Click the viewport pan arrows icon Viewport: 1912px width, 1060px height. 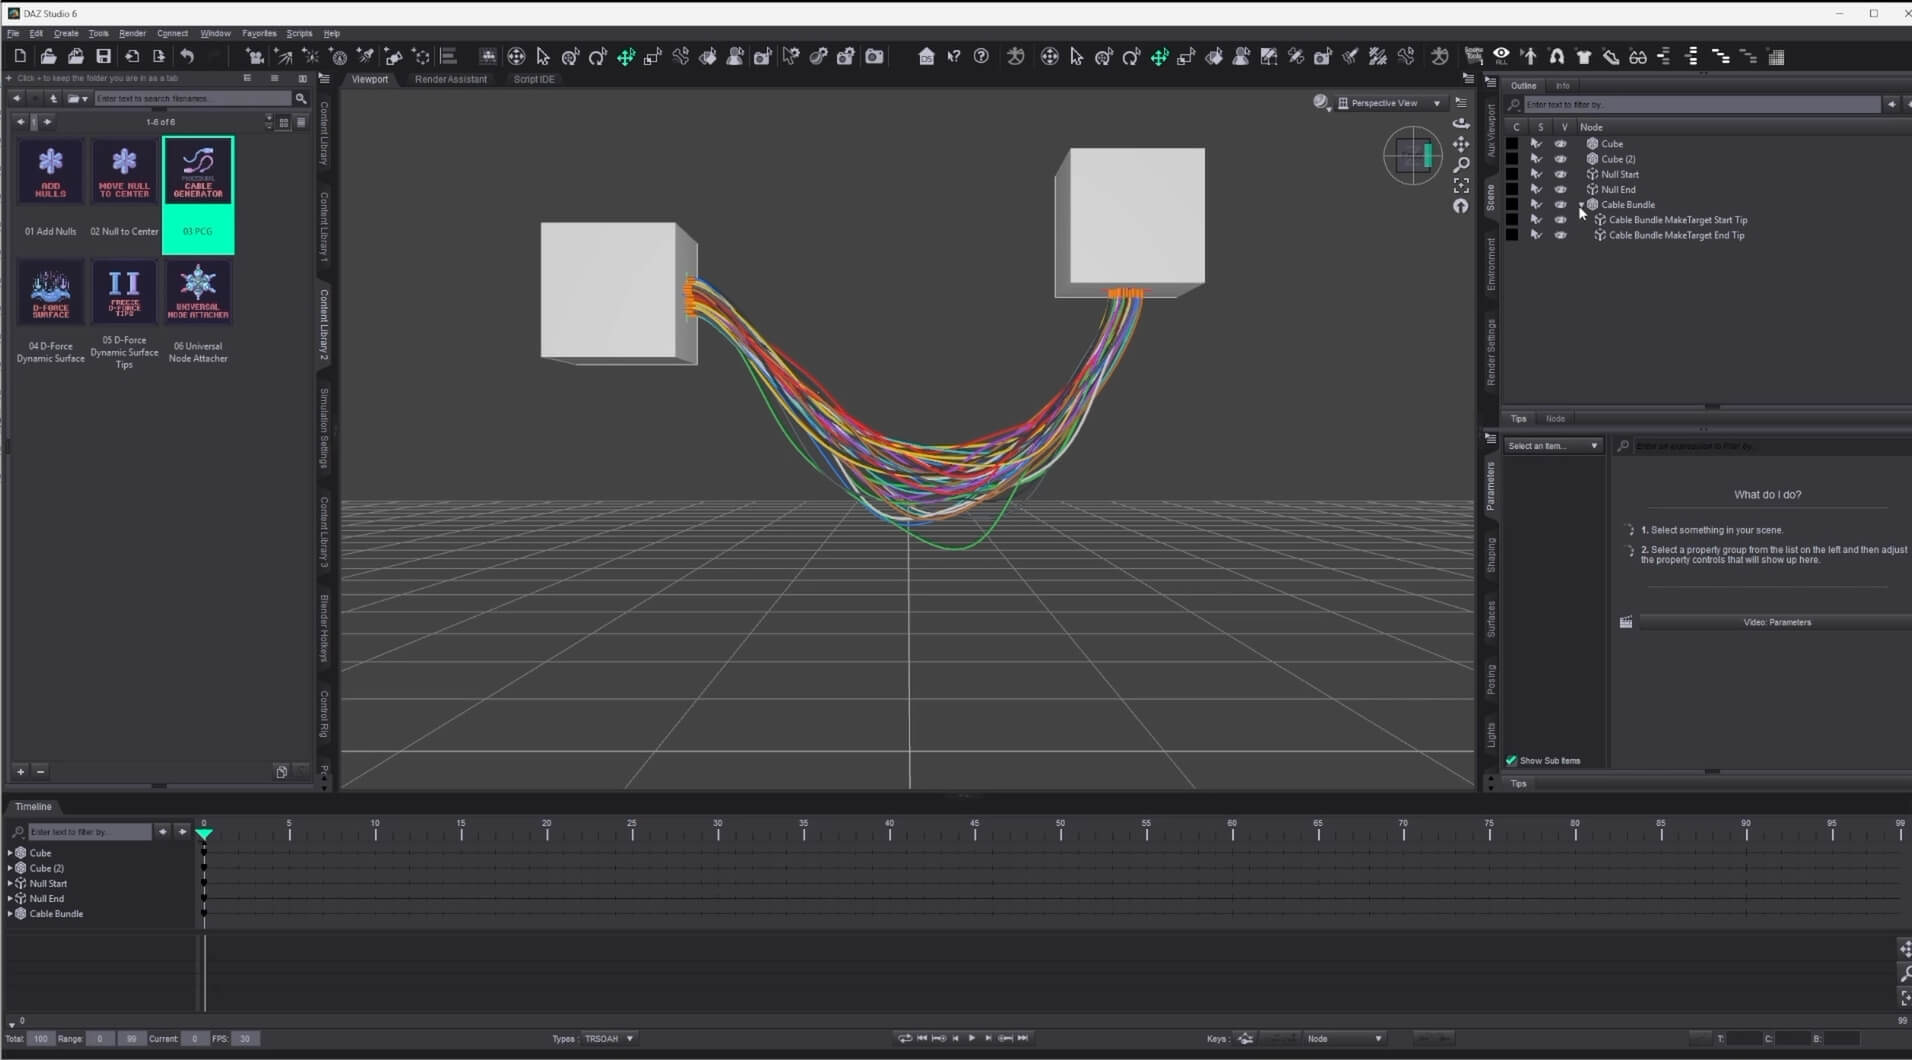[x=1461, y=144]
